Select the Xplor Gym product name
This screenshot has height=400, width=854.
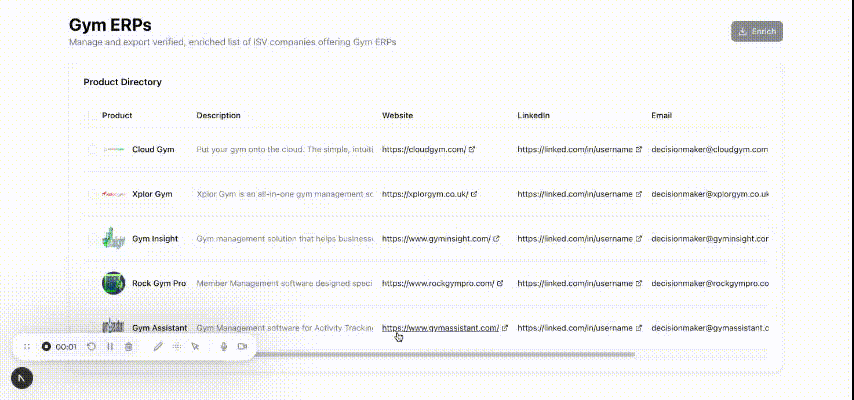pos(152,194)
